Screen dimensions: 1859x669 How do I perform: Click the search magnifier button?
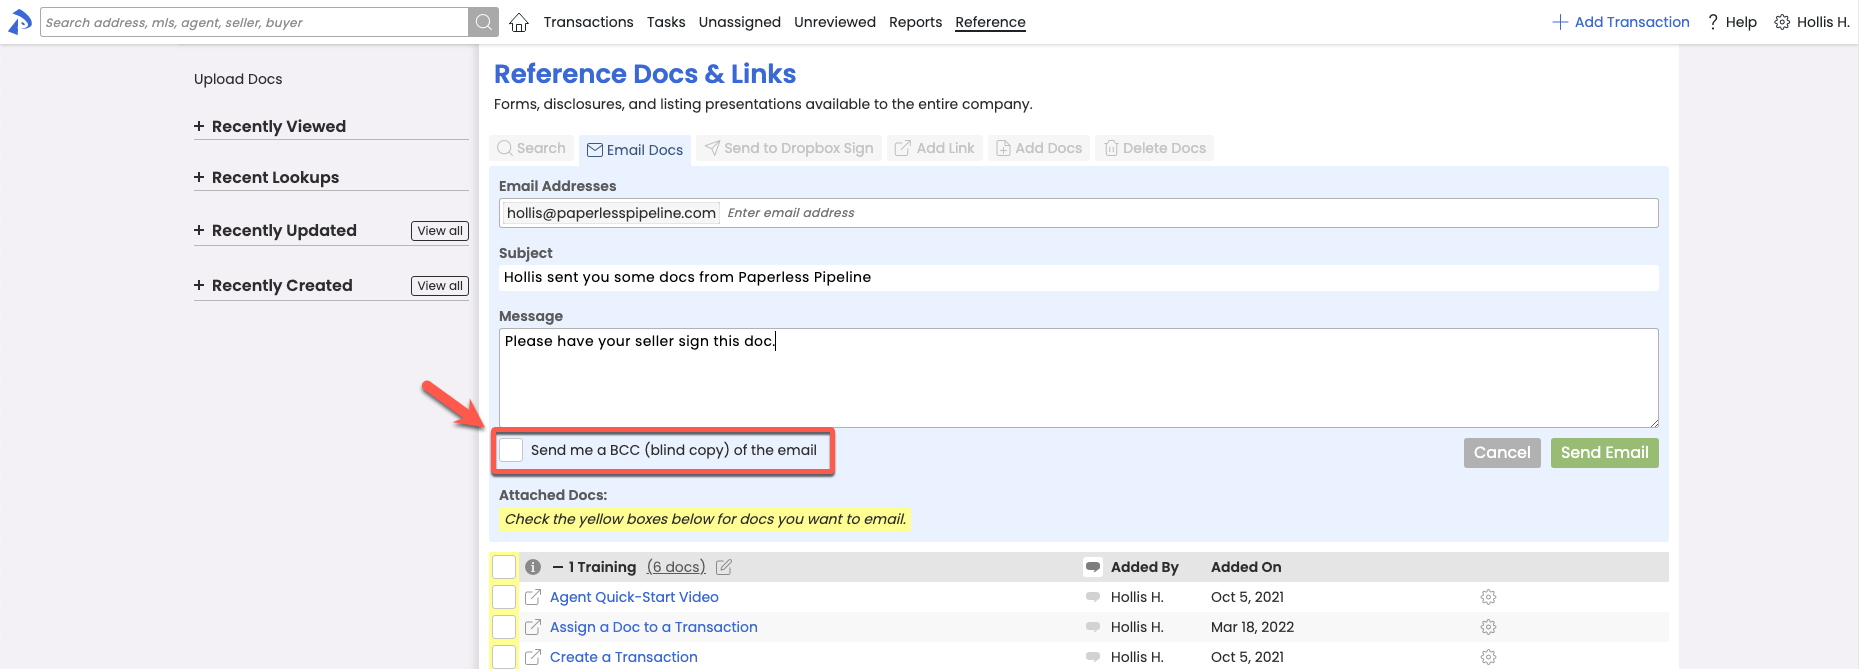483,22
